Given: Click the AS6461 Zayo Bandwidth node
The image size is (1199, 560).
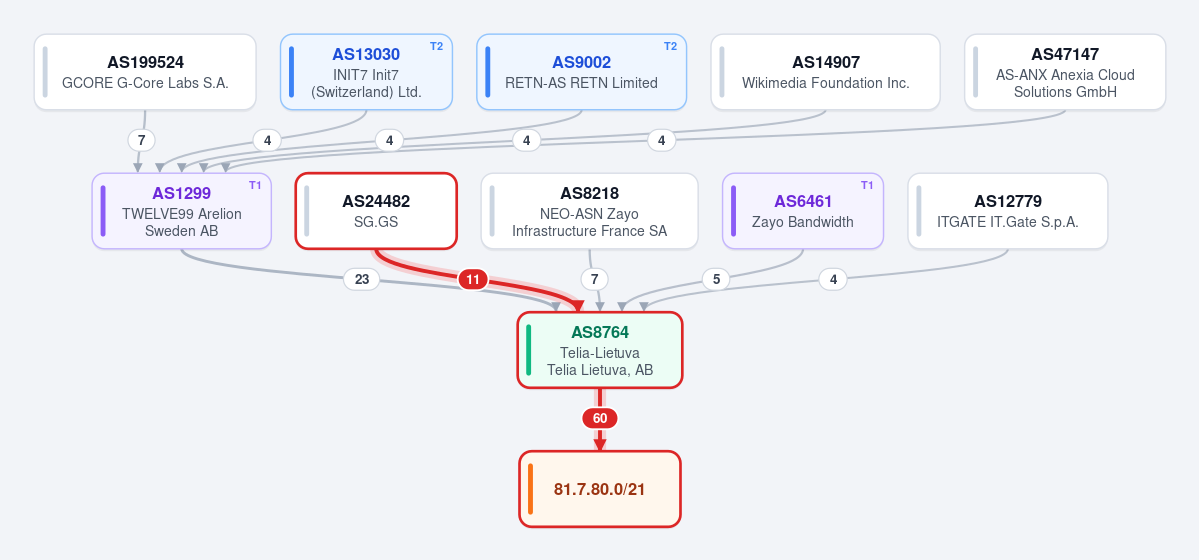Looking at the screenshot, I should [x=803, y=211].
